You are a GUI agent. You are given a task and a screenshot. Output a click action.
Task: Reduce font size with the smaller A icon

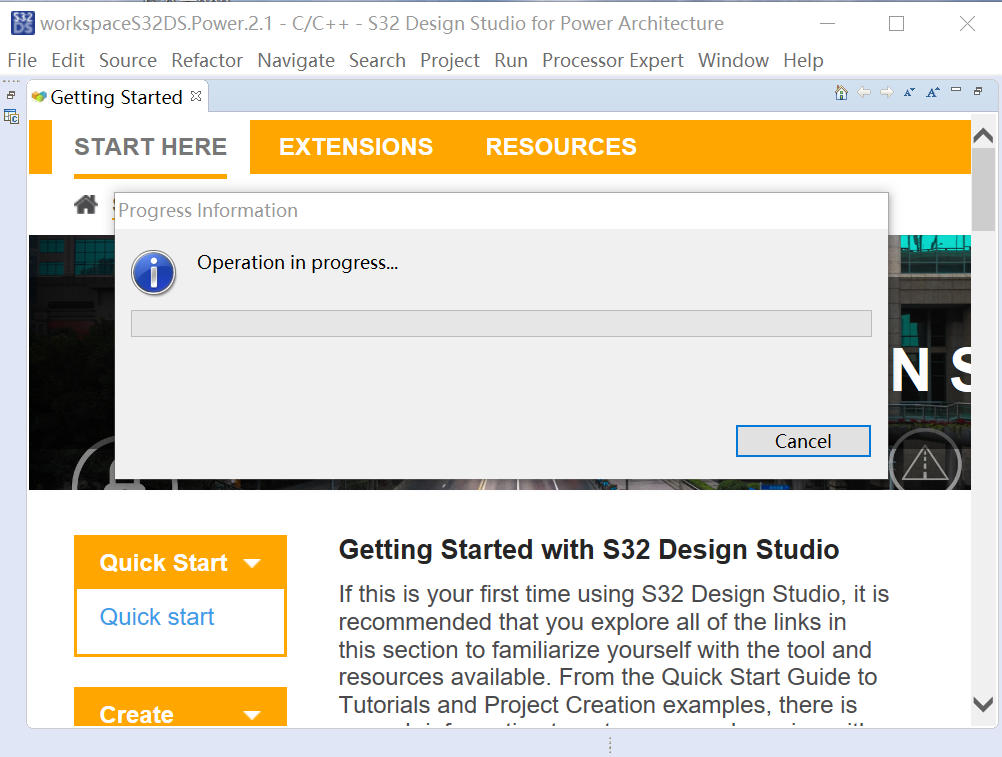[909, 93]
